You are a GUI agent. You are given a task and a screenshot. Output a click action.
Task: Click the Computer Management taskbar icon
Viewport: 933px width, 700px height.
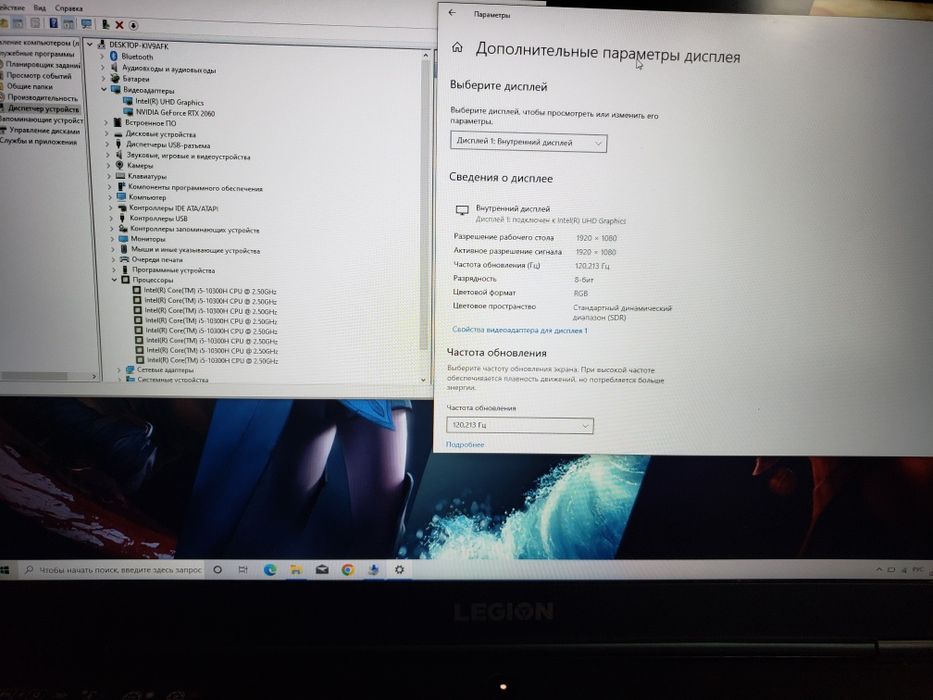point(374,570)
